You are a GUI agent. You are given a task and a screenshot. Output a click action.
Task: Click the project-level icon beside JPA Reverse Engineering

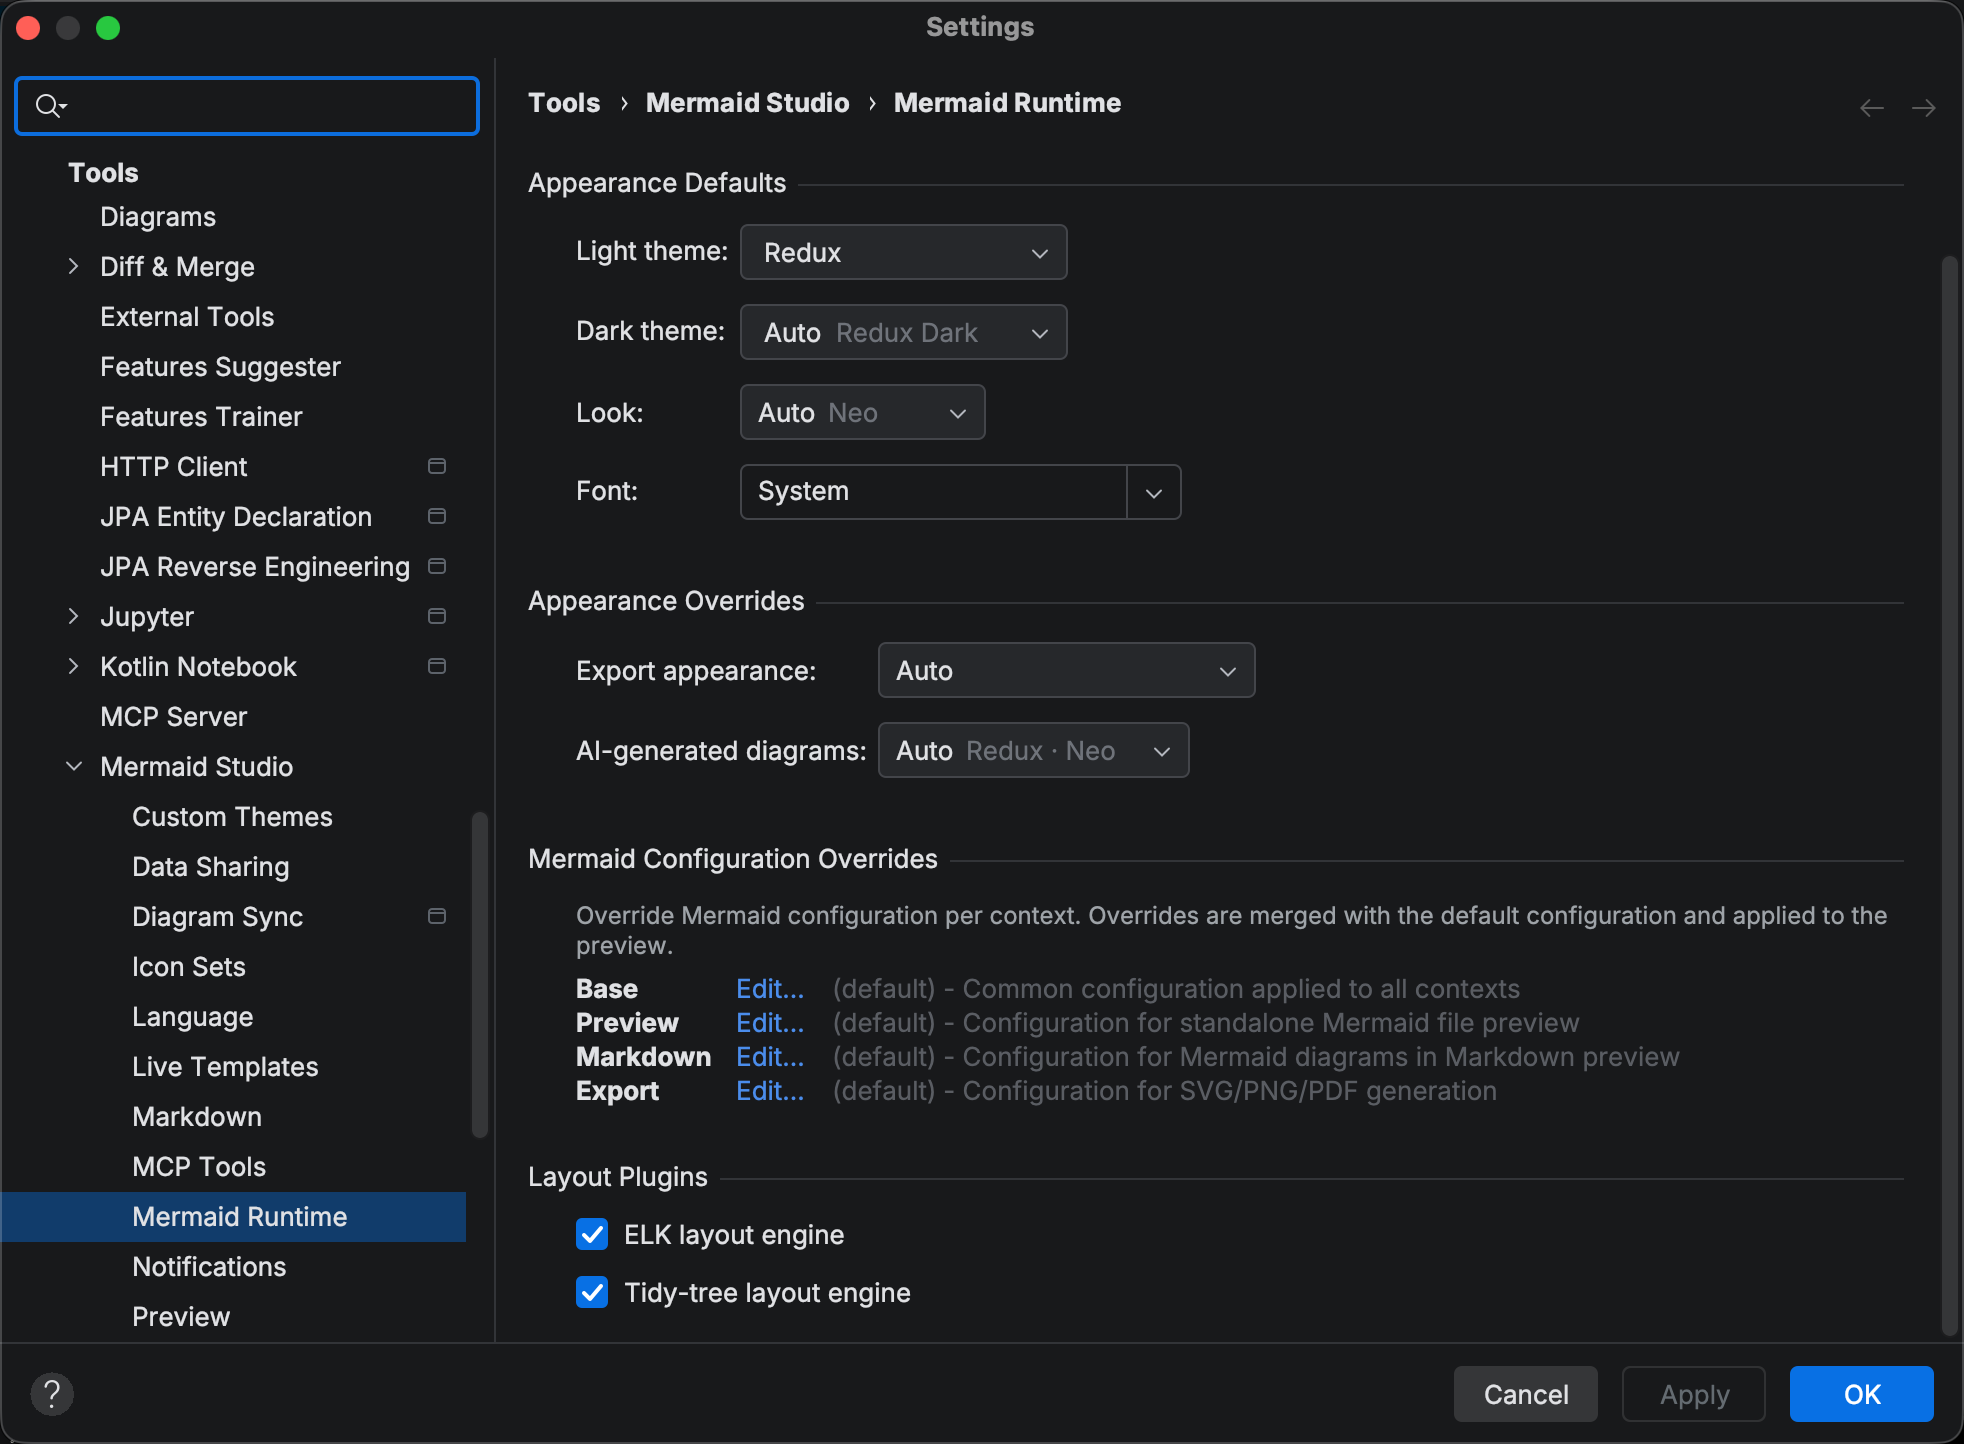click(x=437, y=566)
